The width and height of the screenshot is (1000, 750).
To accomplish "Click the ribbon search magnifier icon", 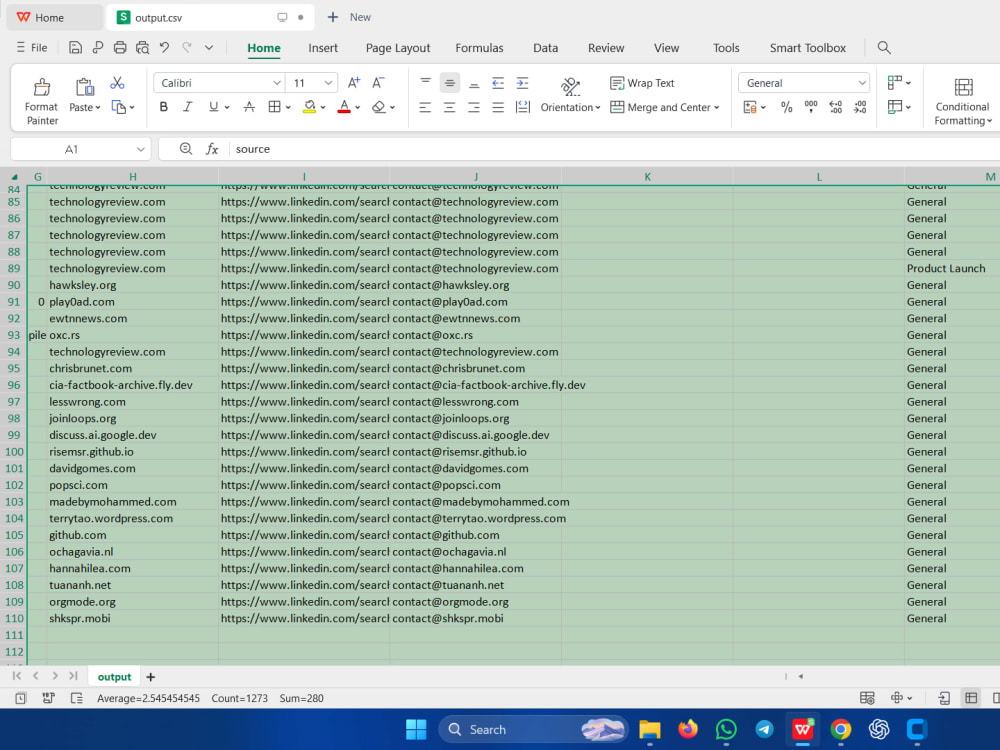I will (x=884, y=47).
